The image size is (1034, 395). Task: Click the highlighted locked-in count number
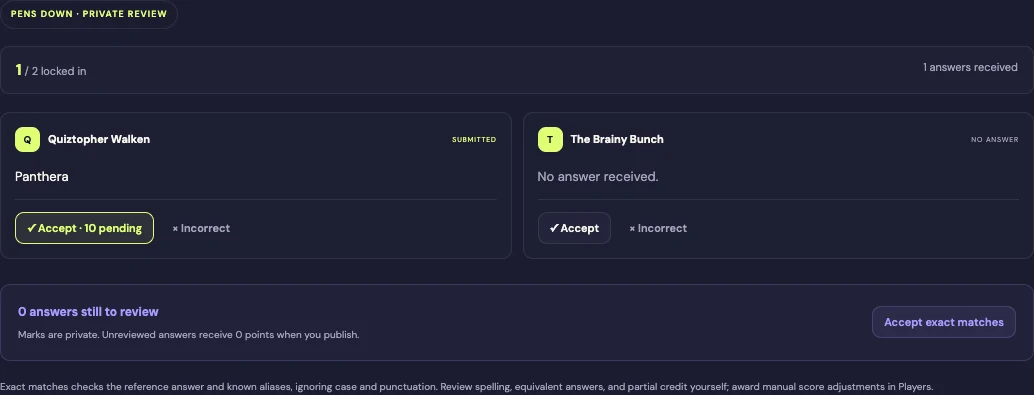pyautogui.click(x=18, y=70)
